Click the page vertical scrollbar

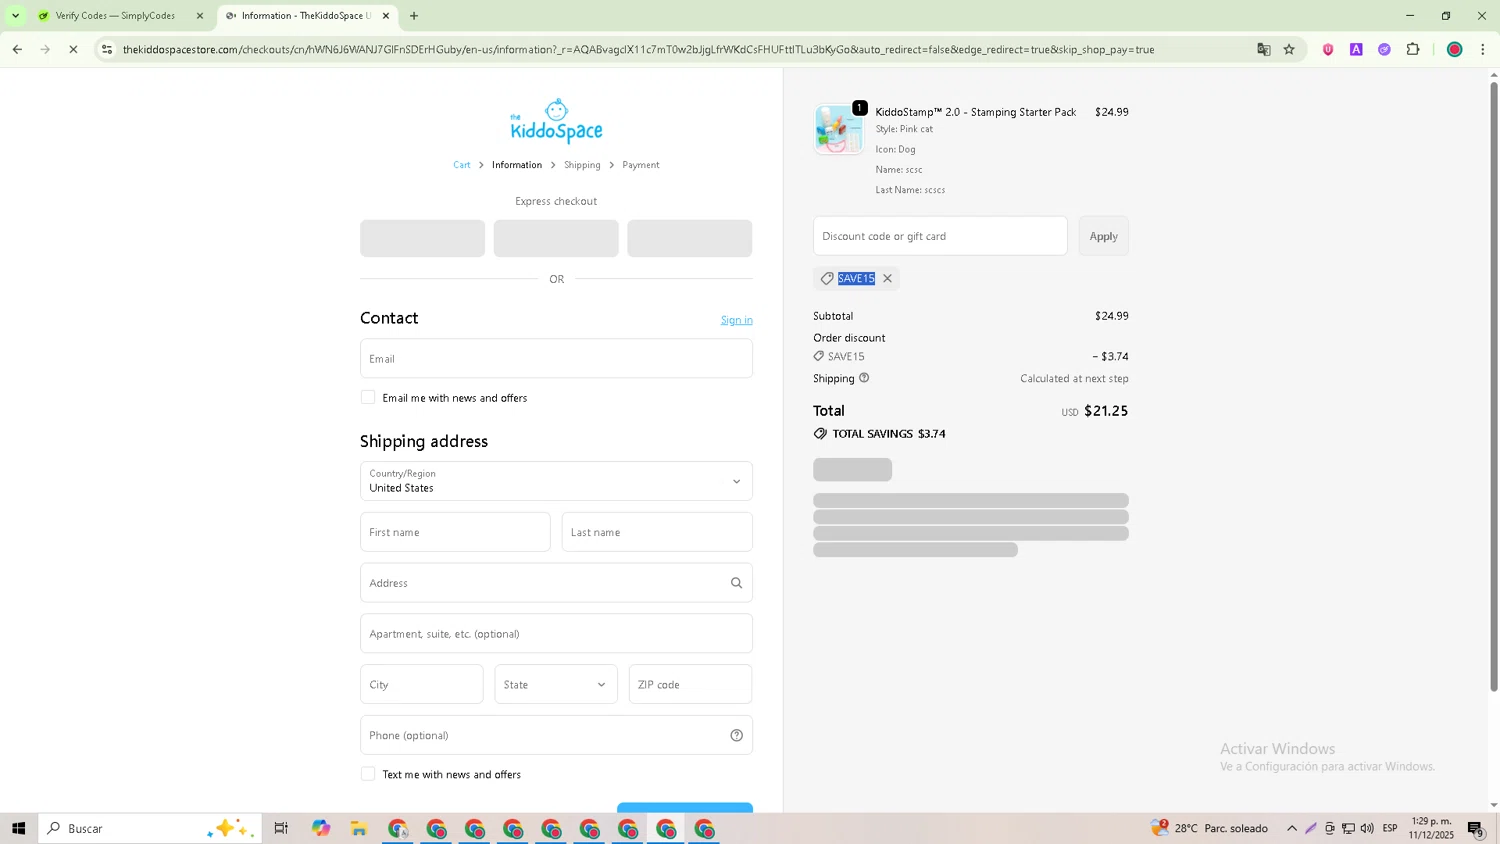pyautogui.click(x=1494, y=385)
